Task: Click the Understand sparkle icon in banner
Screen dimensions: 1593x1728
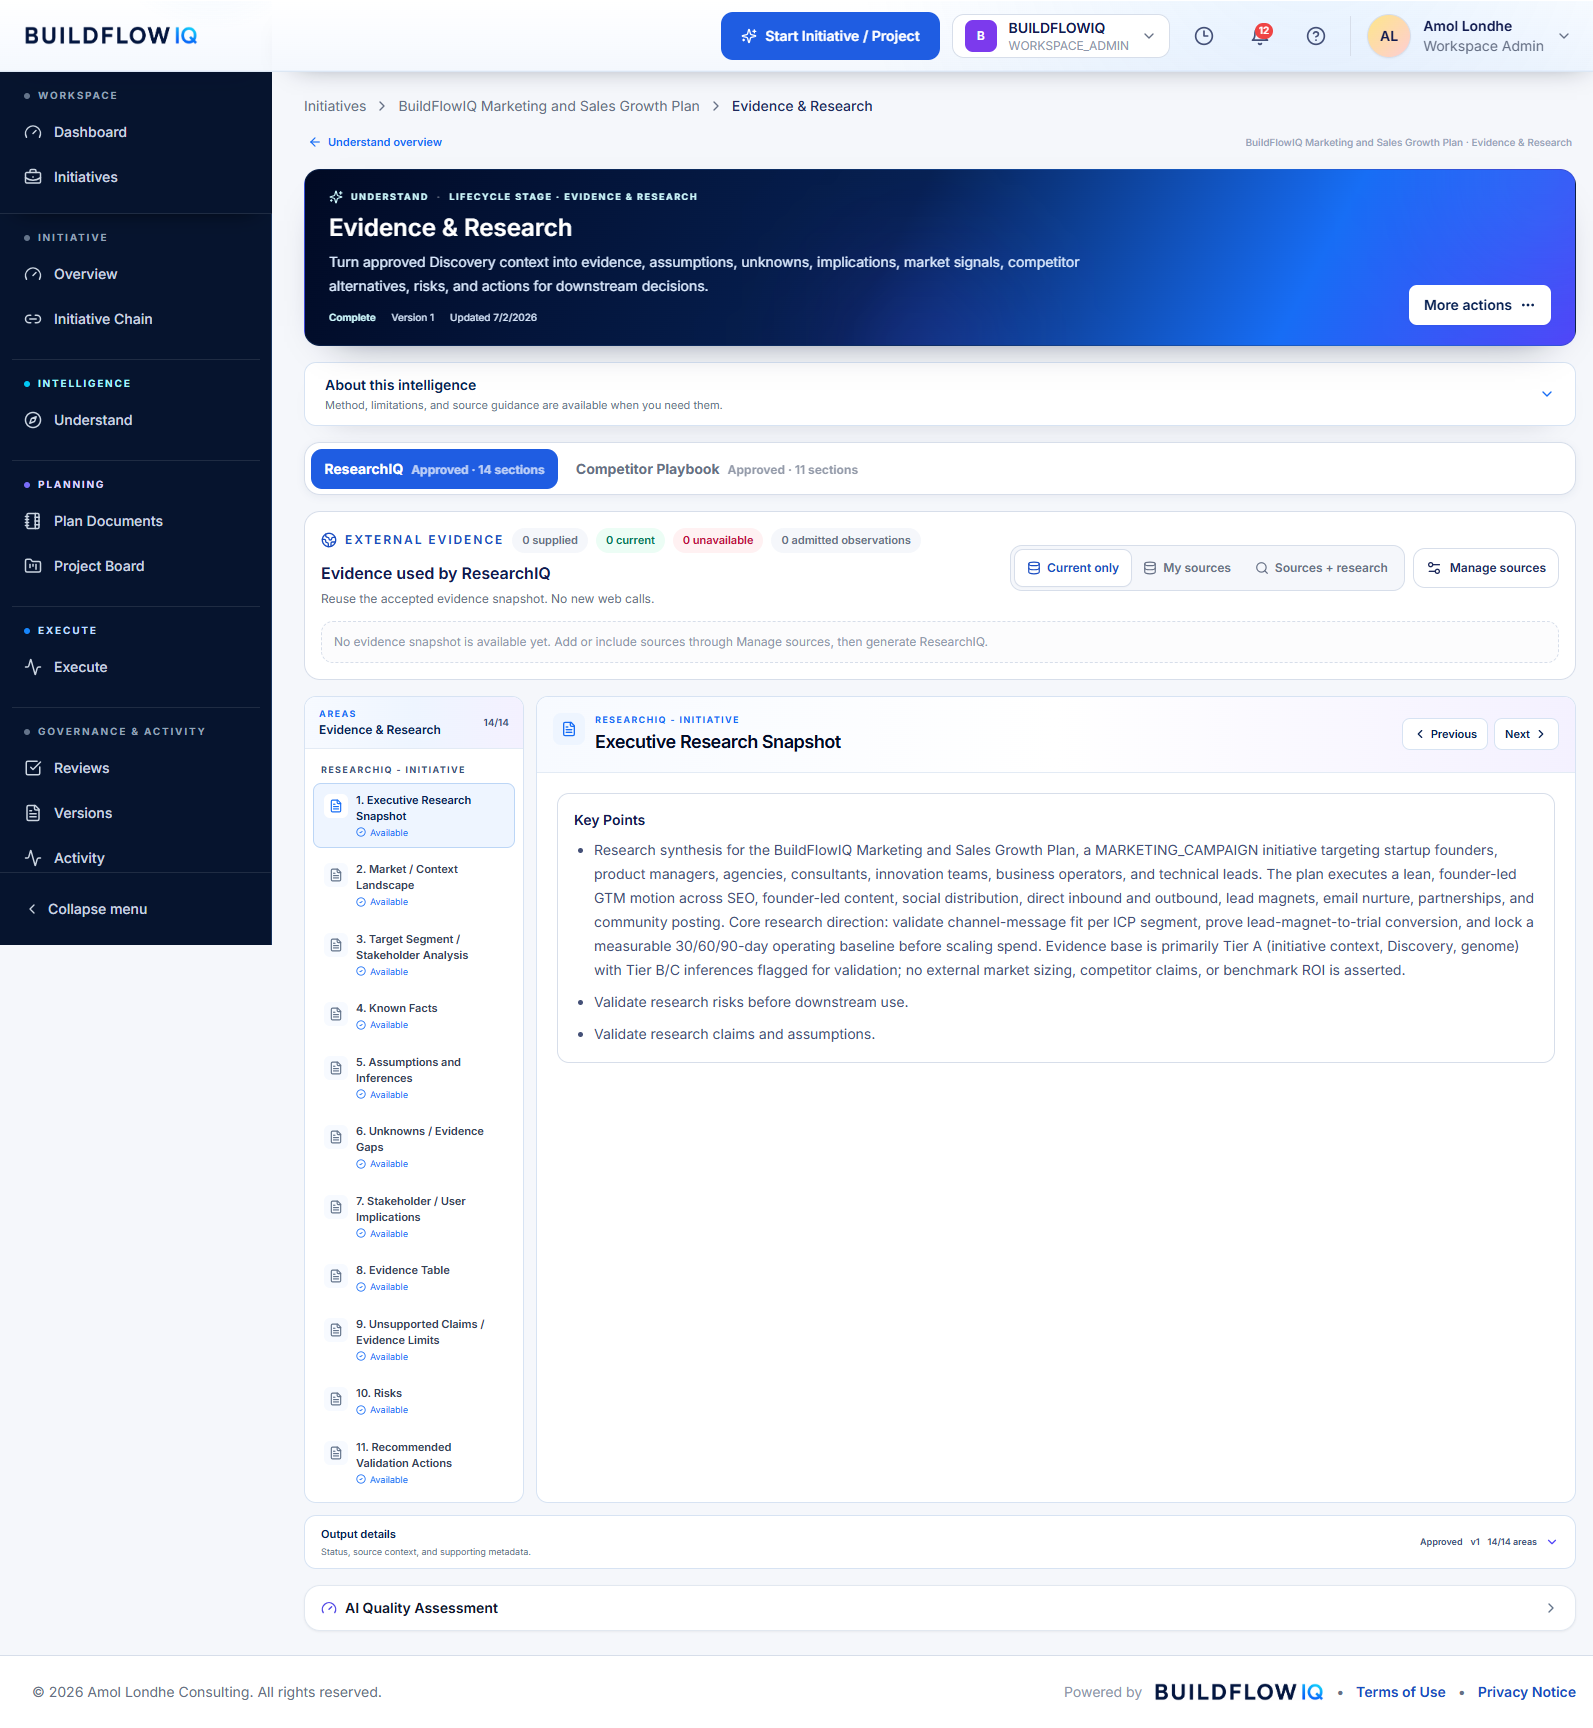Action: (336, 197)
